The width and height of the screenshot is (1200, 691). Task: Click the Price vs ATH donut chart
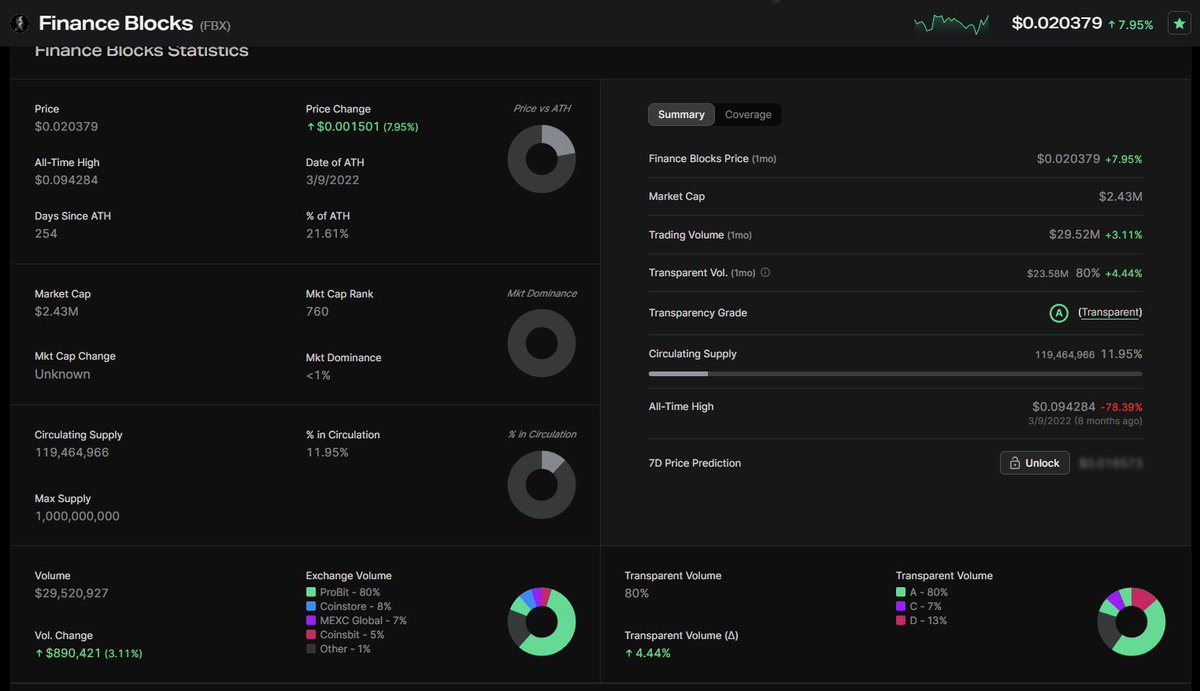[x=541, y=159]
